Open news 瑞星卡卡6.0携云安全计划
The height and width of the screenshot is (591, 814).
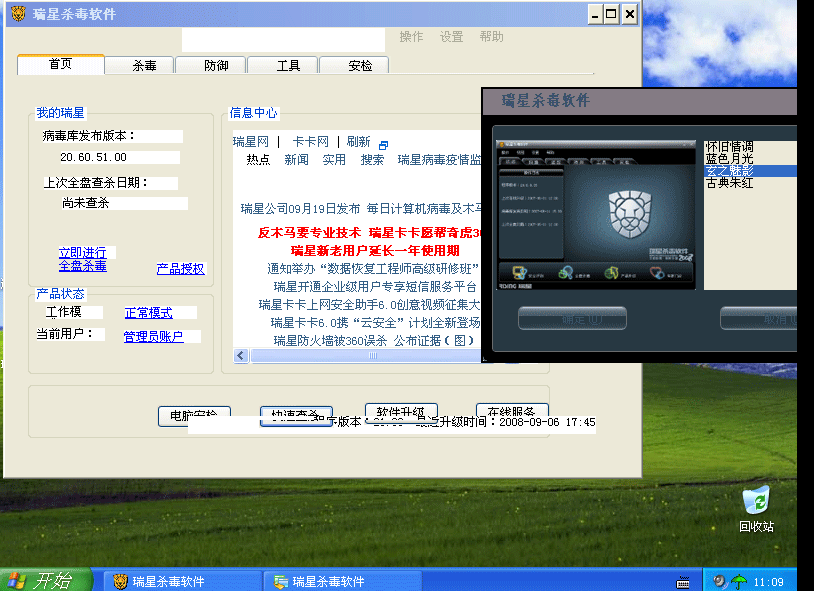click(x=375, y=323)
